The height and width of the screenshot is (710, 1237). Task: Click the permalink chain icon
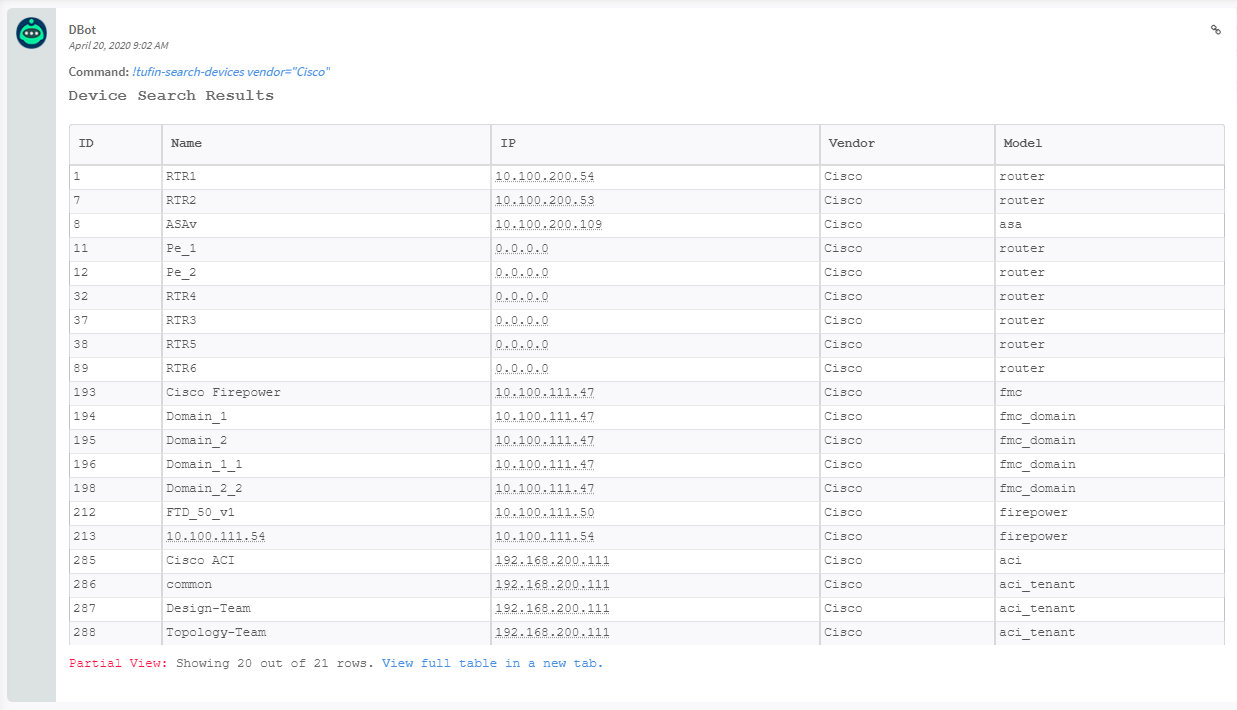click(1216, 30)
